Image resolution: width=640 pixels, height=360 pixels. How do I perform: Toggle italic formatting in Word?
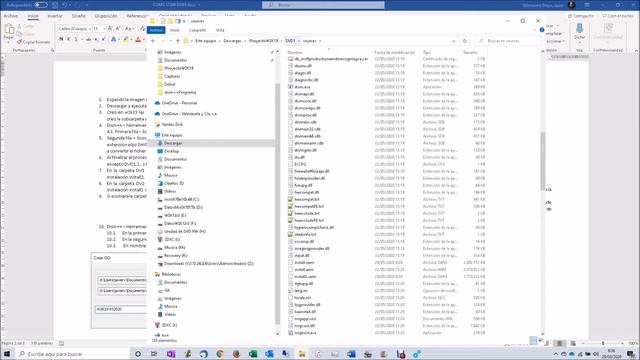(69, 39)
